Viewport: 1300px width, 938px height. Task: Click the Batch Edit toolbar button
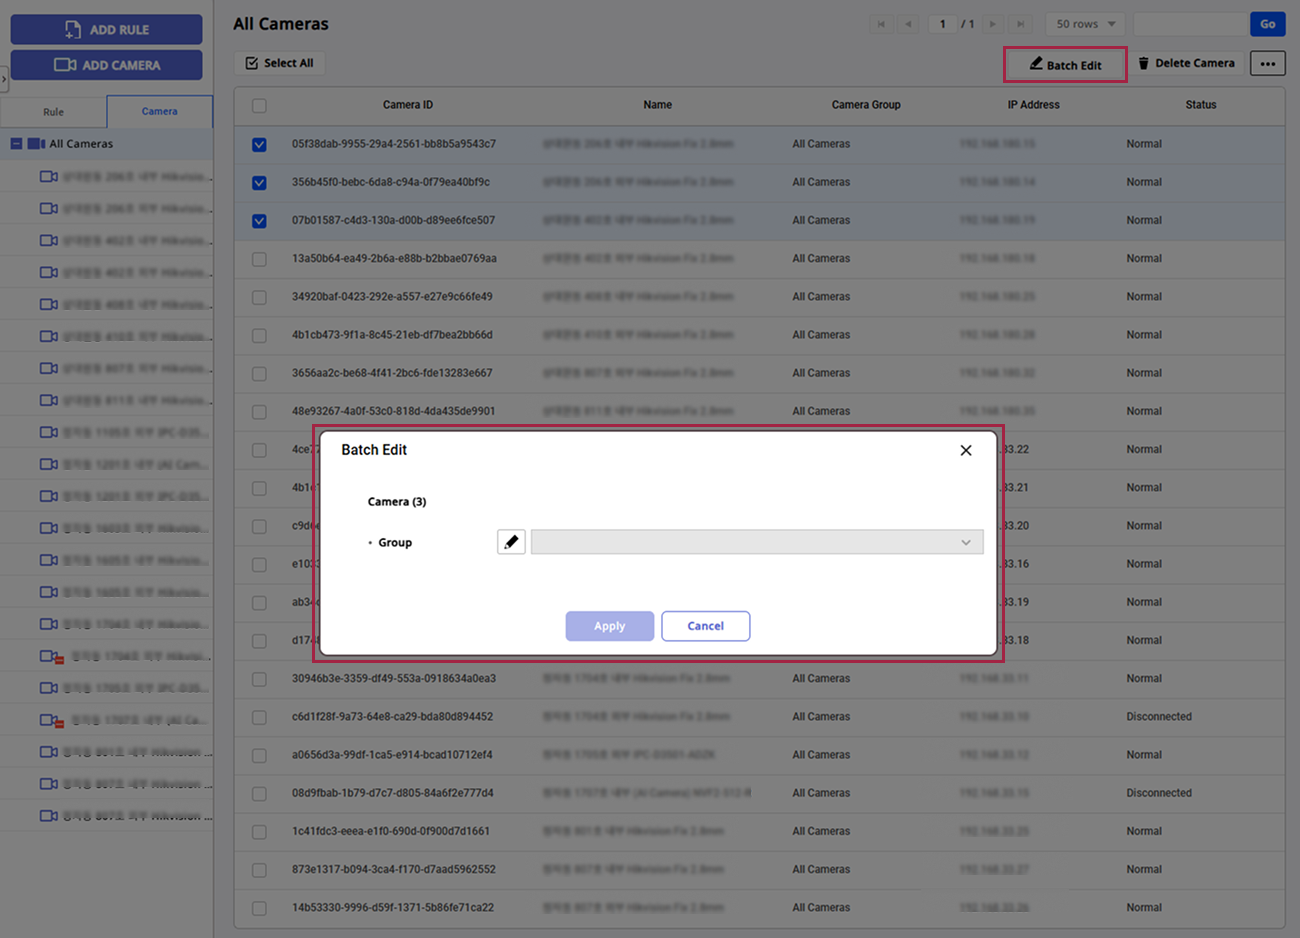point(1065,65)
